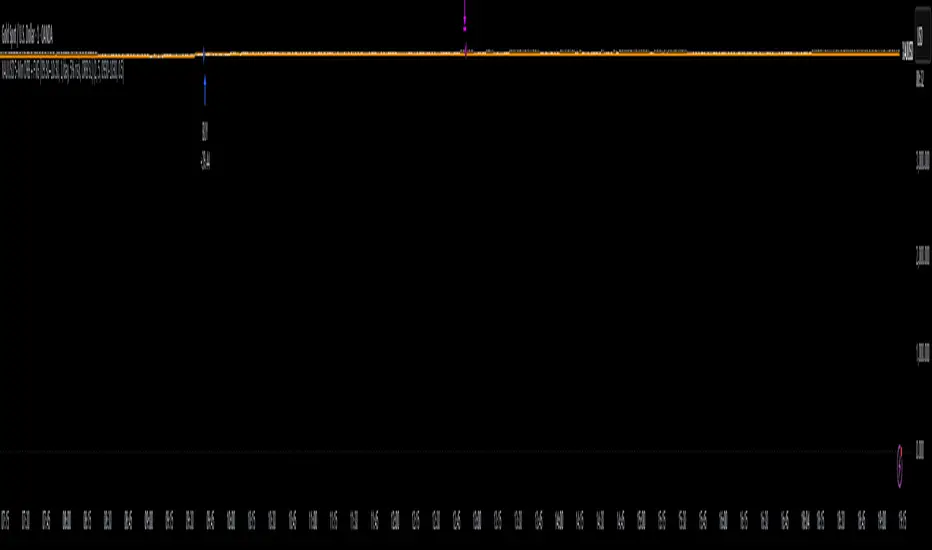Click the current price label at the end of the orange line

(908, 51)
